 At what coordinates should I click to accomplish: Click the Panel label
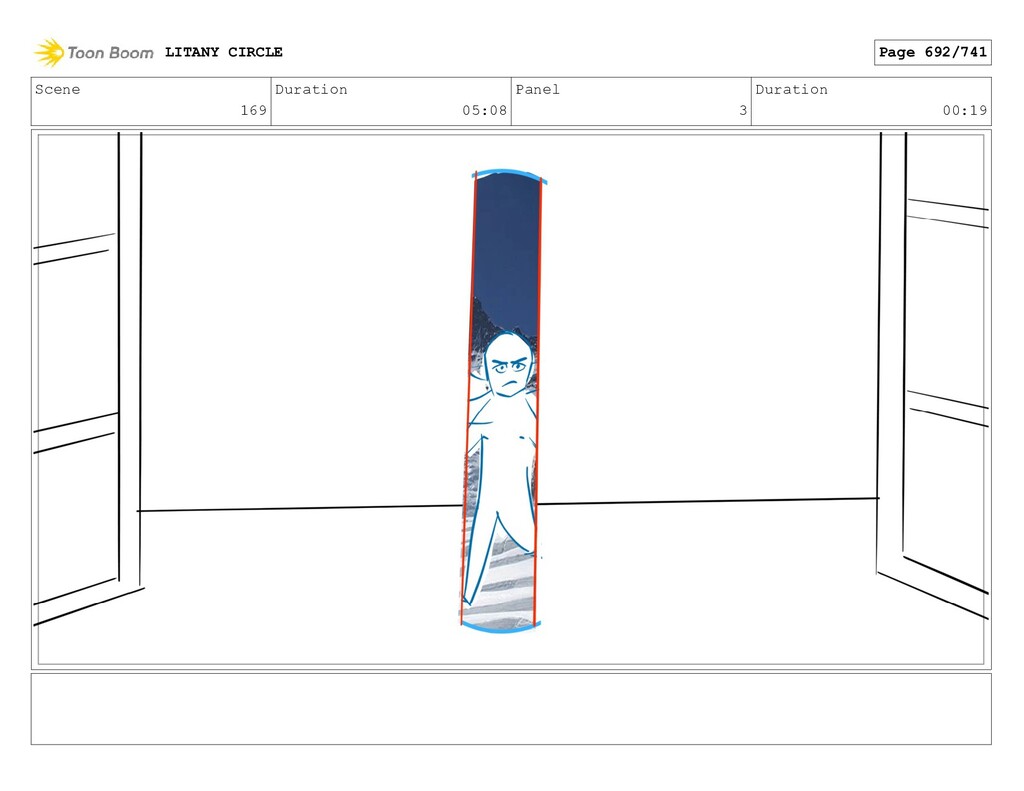pos(537,89)
